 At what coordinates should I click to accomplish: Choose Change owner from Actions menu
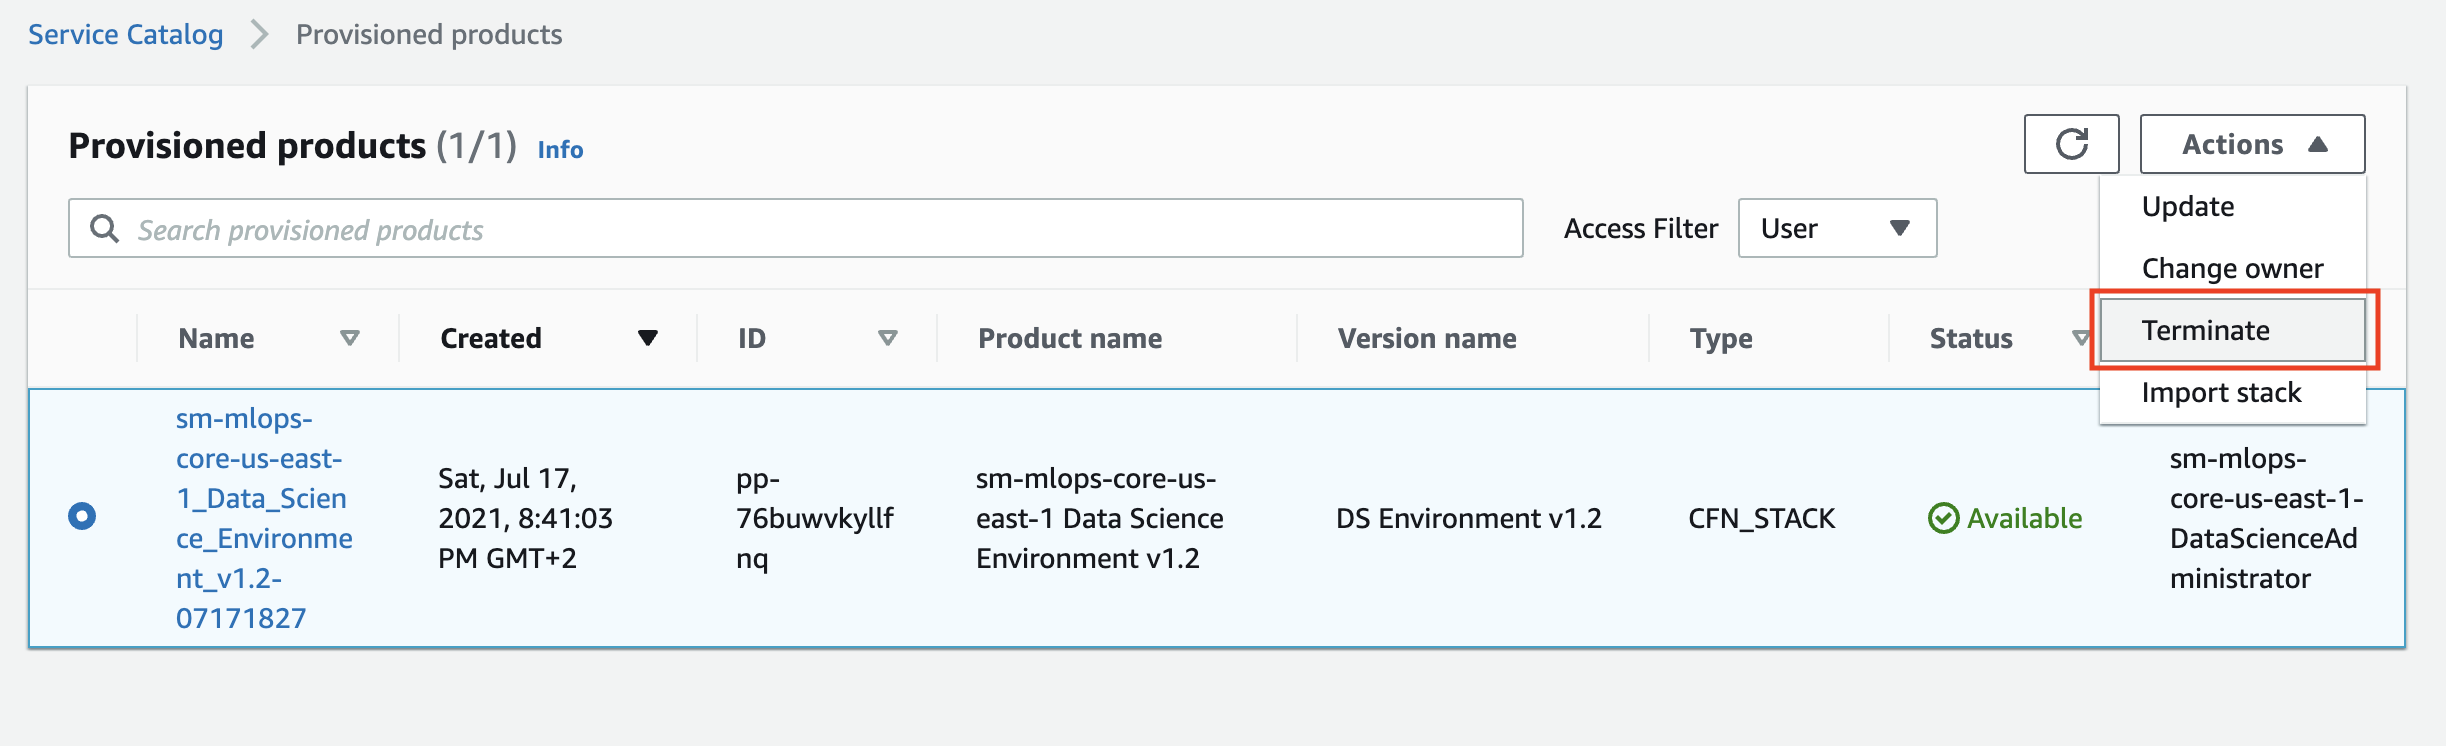click(x=2232, y=269)
